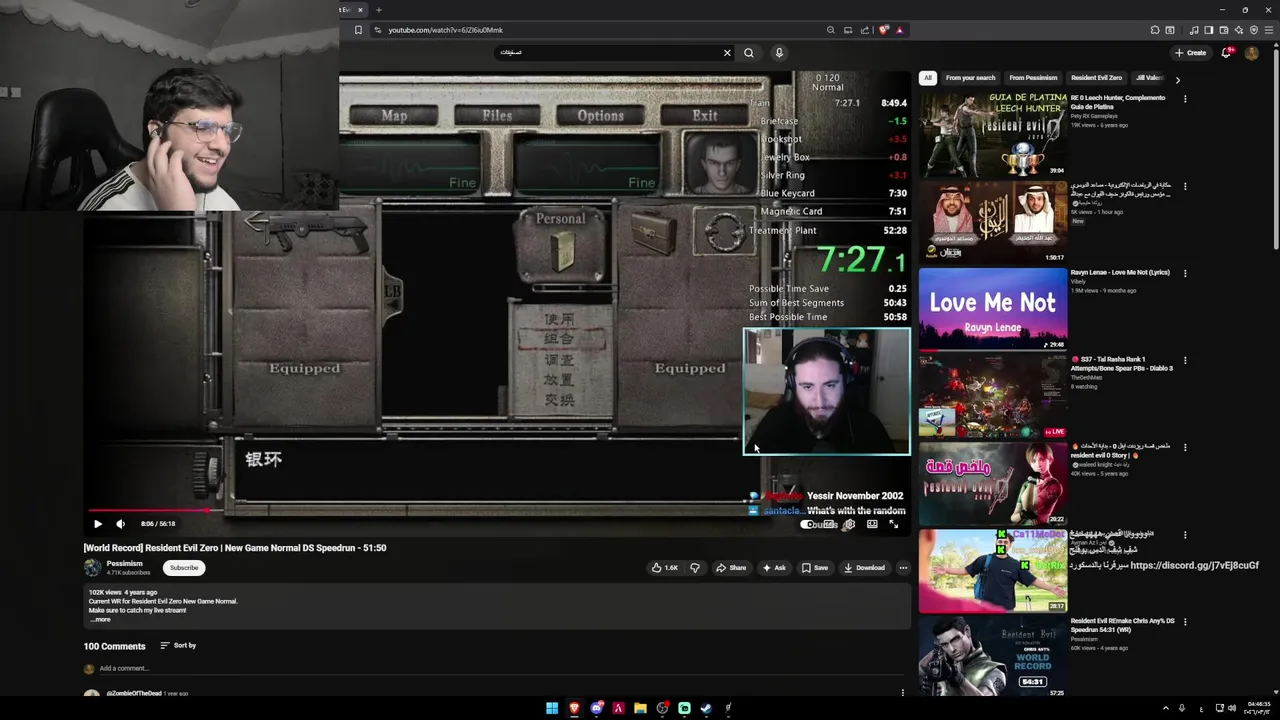Image resolution: width=1280 pixels, height=720 pixels.
Task: Show more filter chips with arrow
Action: (1177, 79)
